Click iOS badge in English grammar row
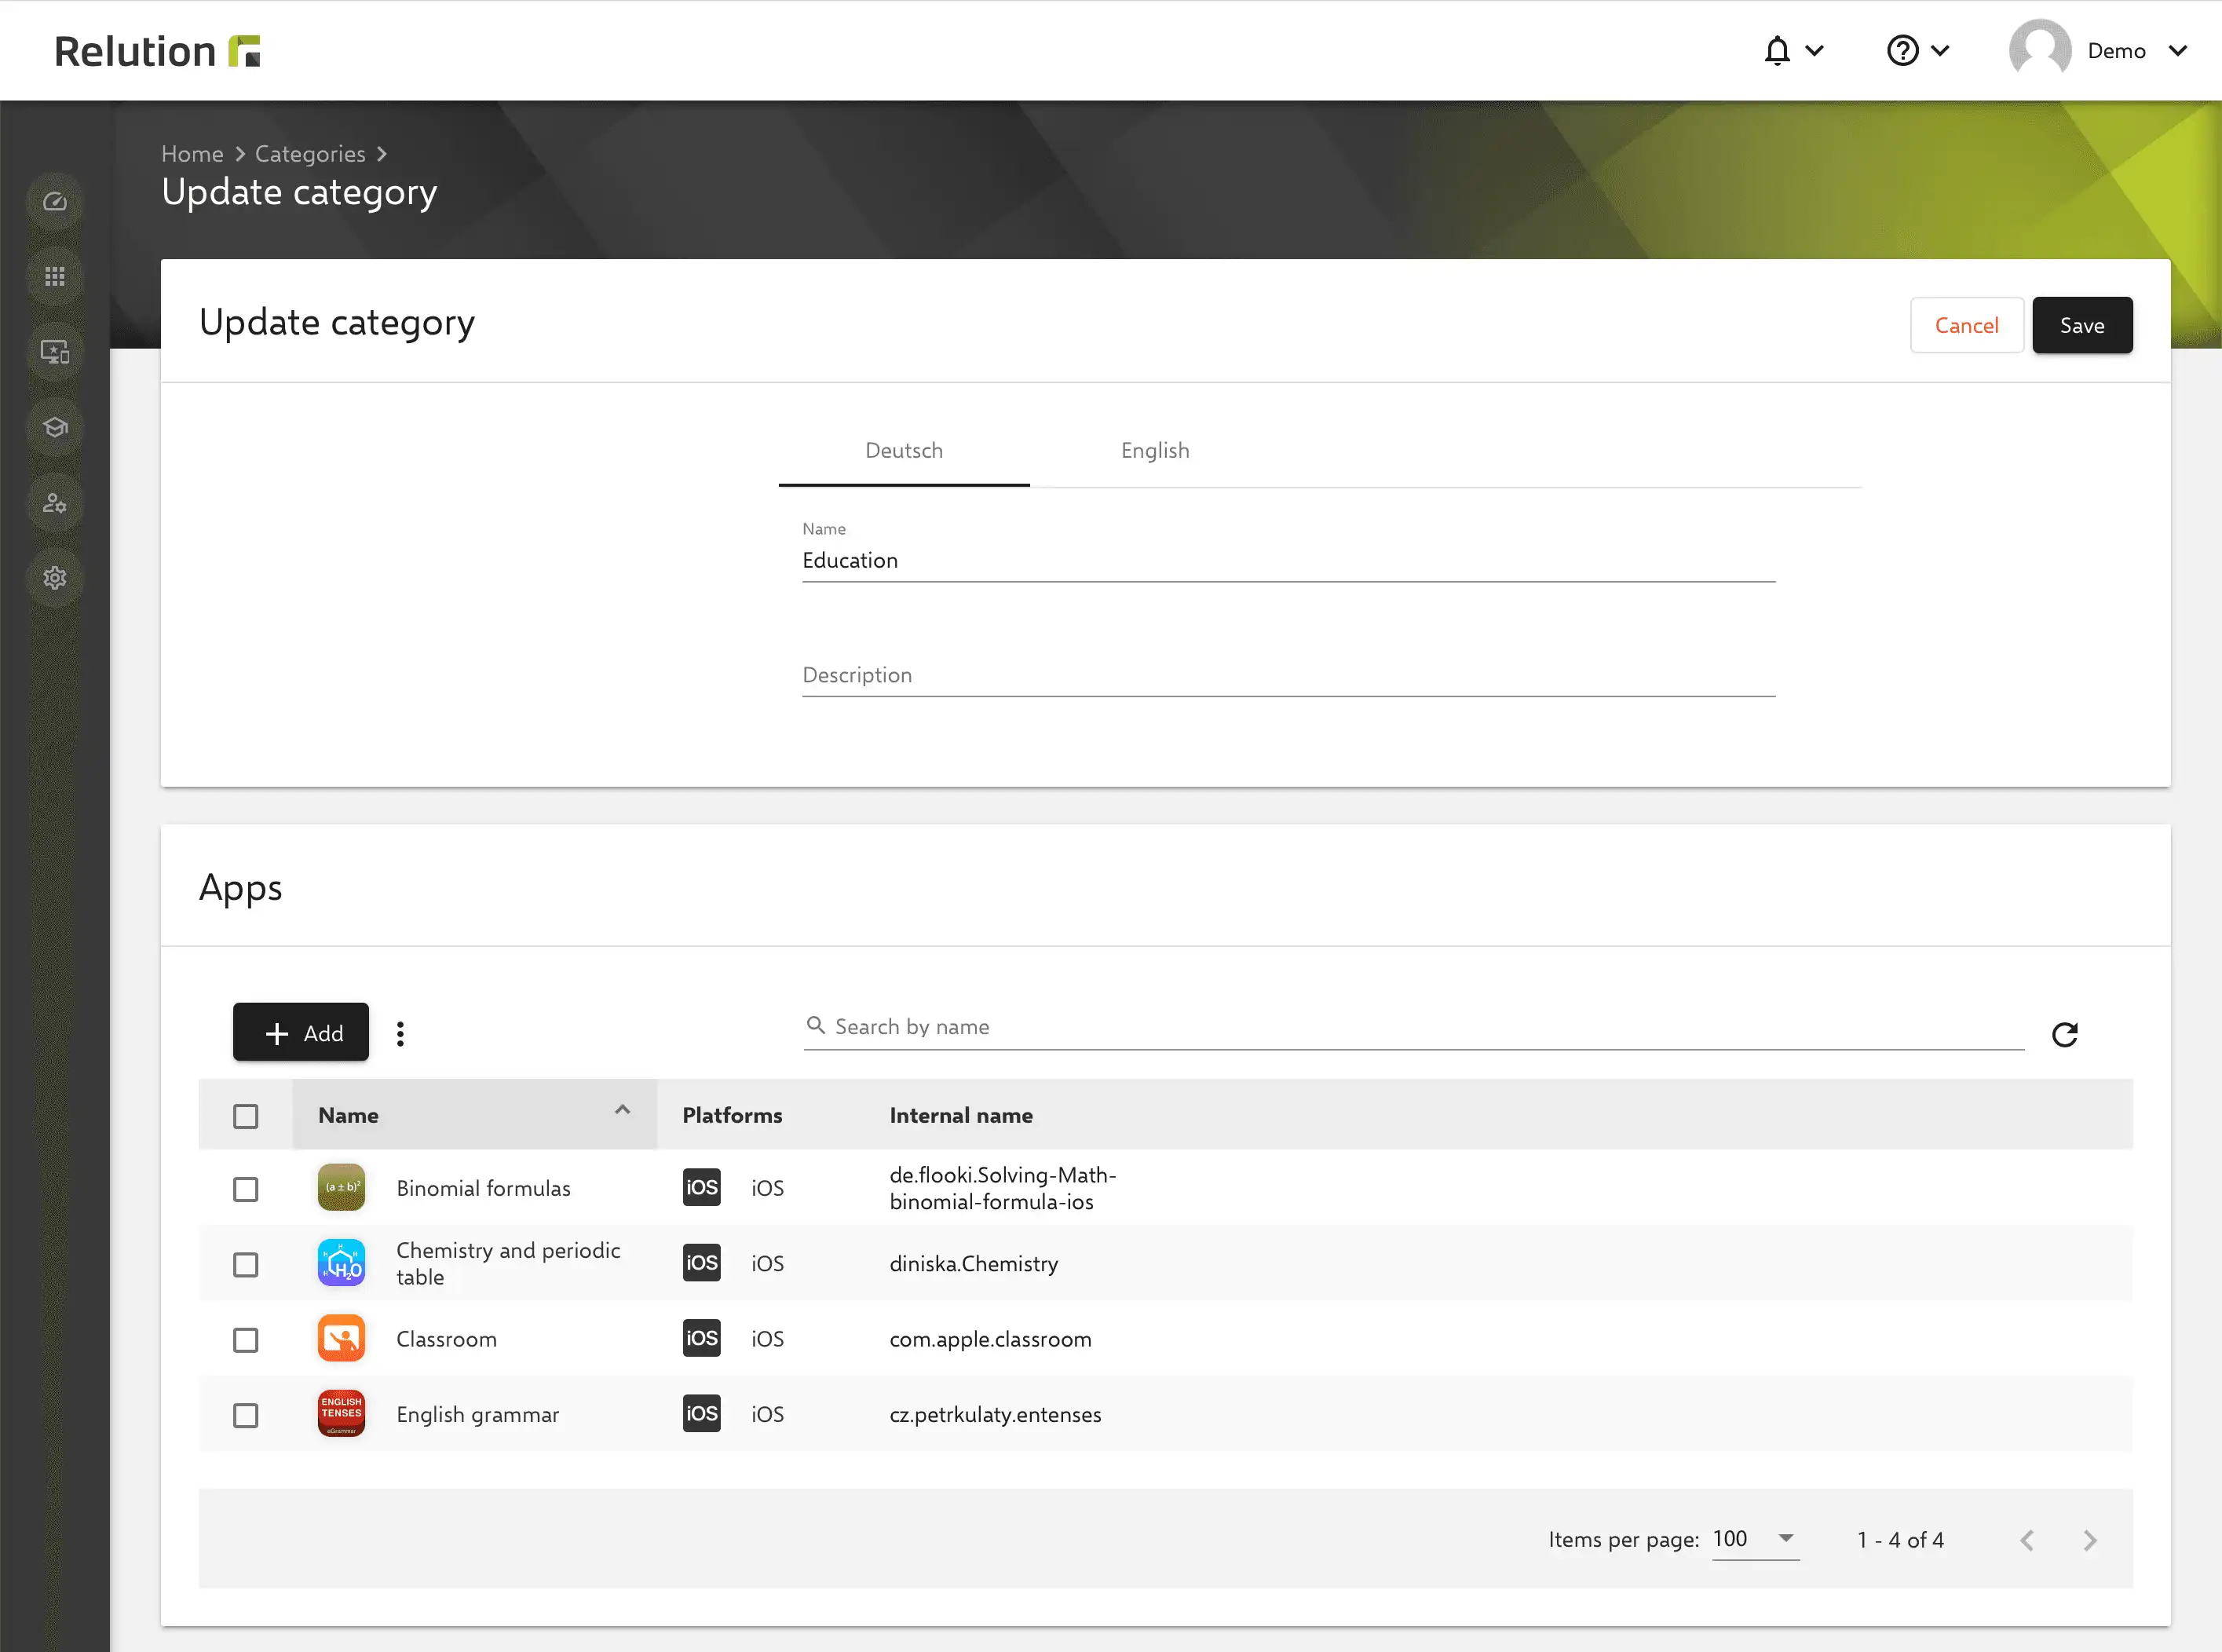2222x1652 pixels. 701,1414
